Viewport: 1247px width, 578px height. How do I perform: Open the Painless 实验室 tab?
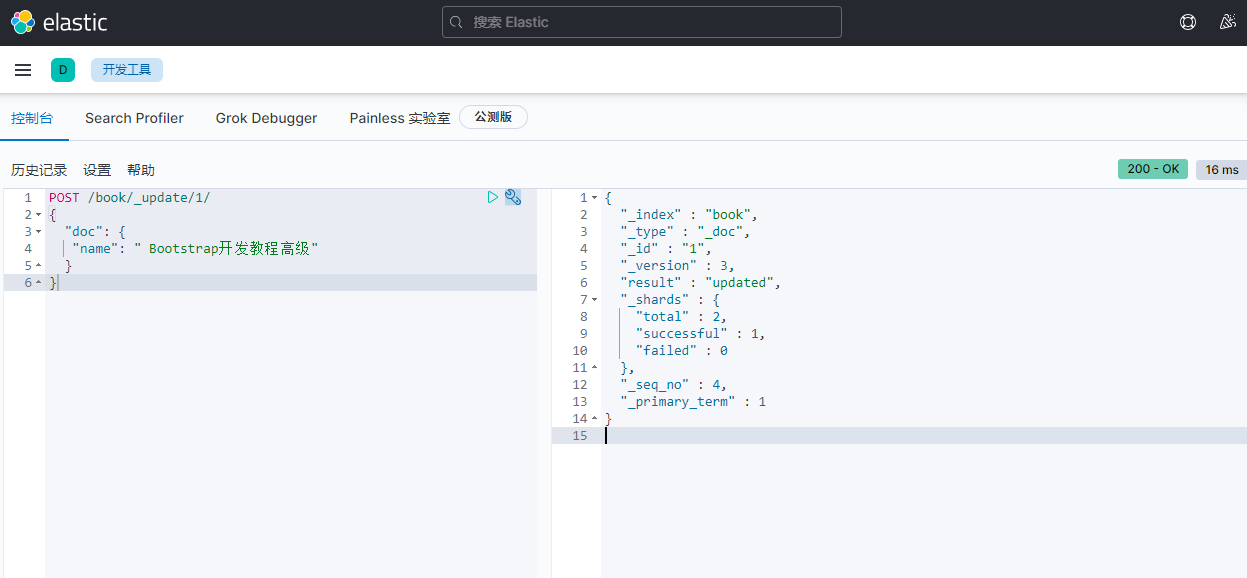pos(399,118)
